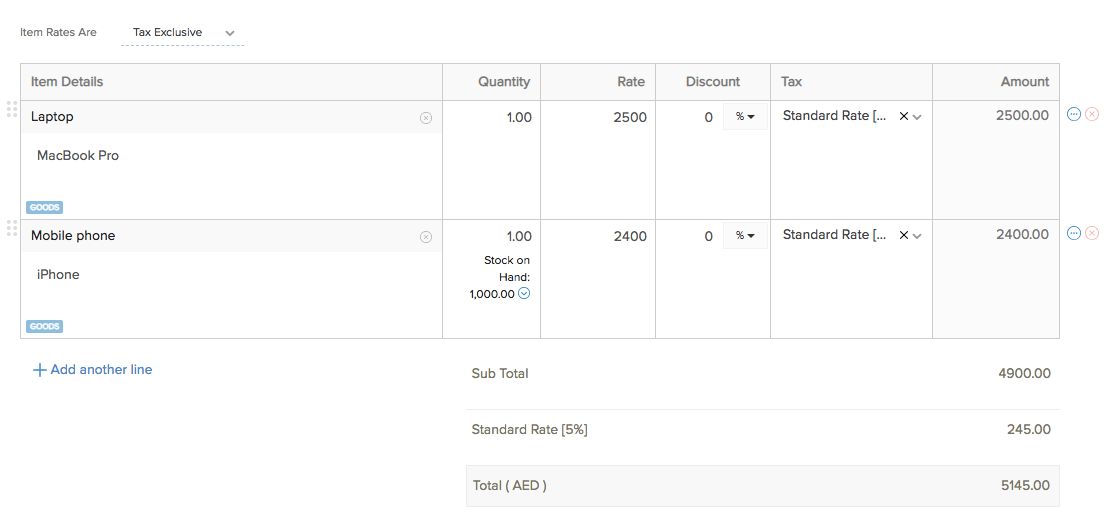This screenshot has height=526, width=1111.
Task: Expand Stock on Hand details for iPhone
Action: tap(524, 294)
